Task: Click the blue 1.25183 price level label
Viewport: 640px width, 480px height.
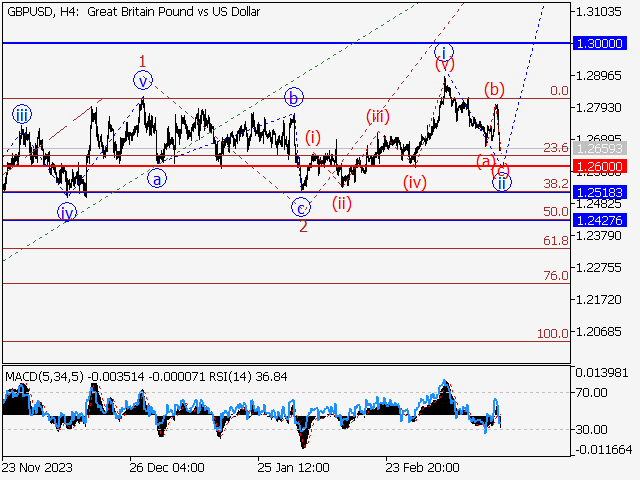Action: coord(600,192)
